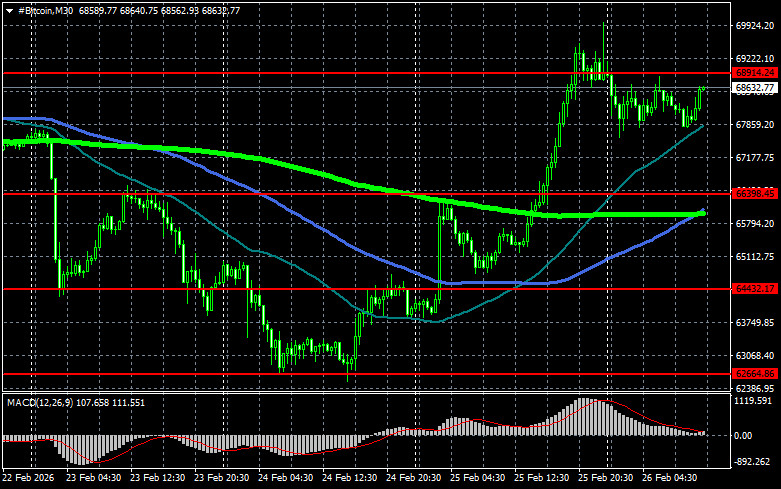Click the red 68914.24 price level label
The image size is (781, 489).
point(756,73)
